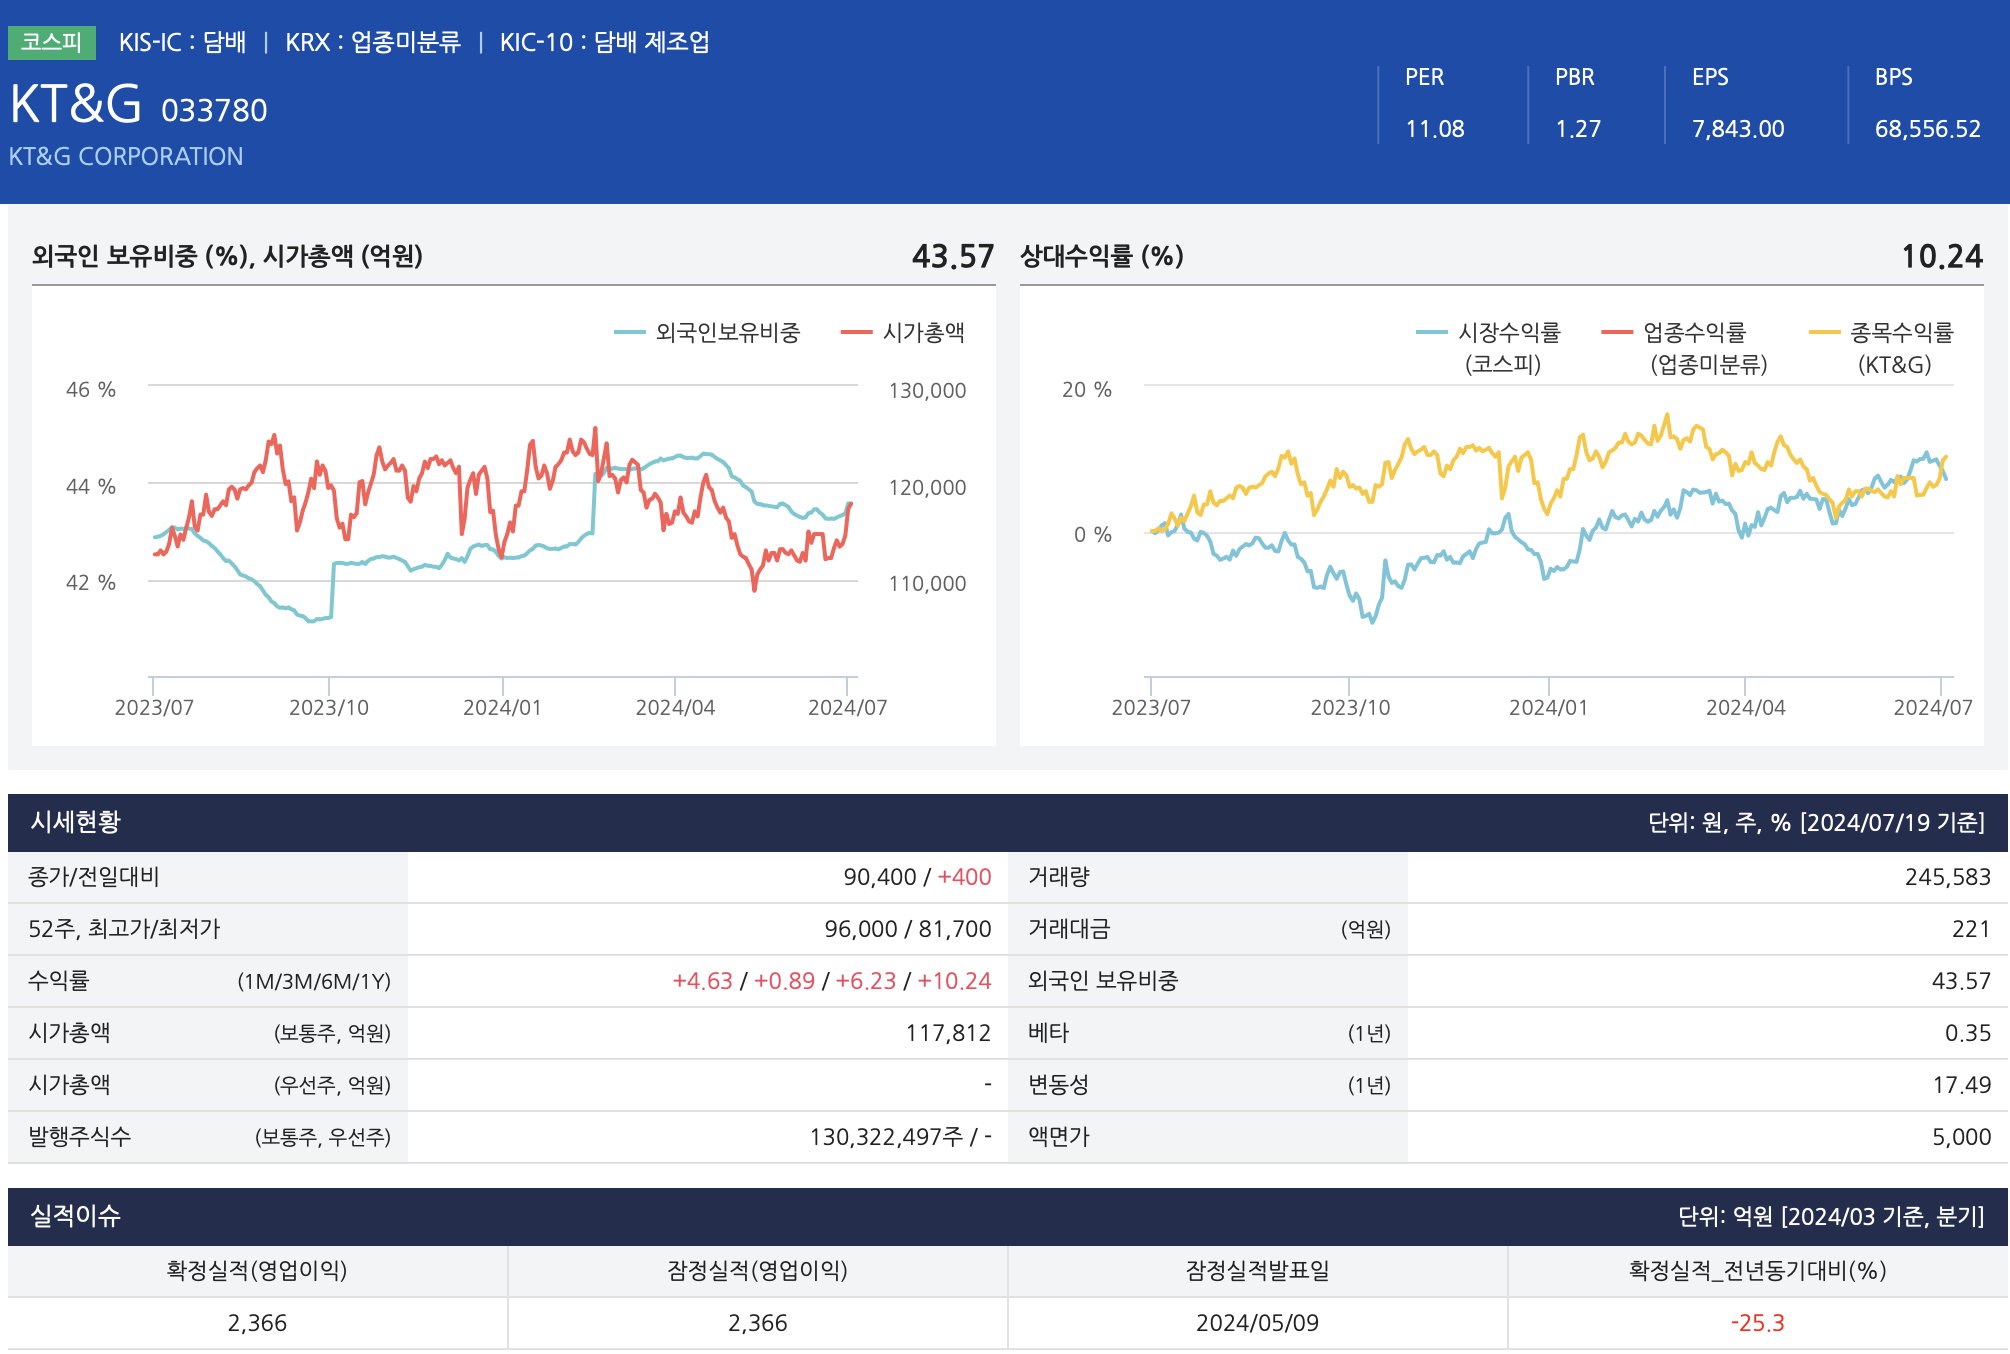
Task: Click the KIS-IC 담배 classification label
Action: click(182, 42)
